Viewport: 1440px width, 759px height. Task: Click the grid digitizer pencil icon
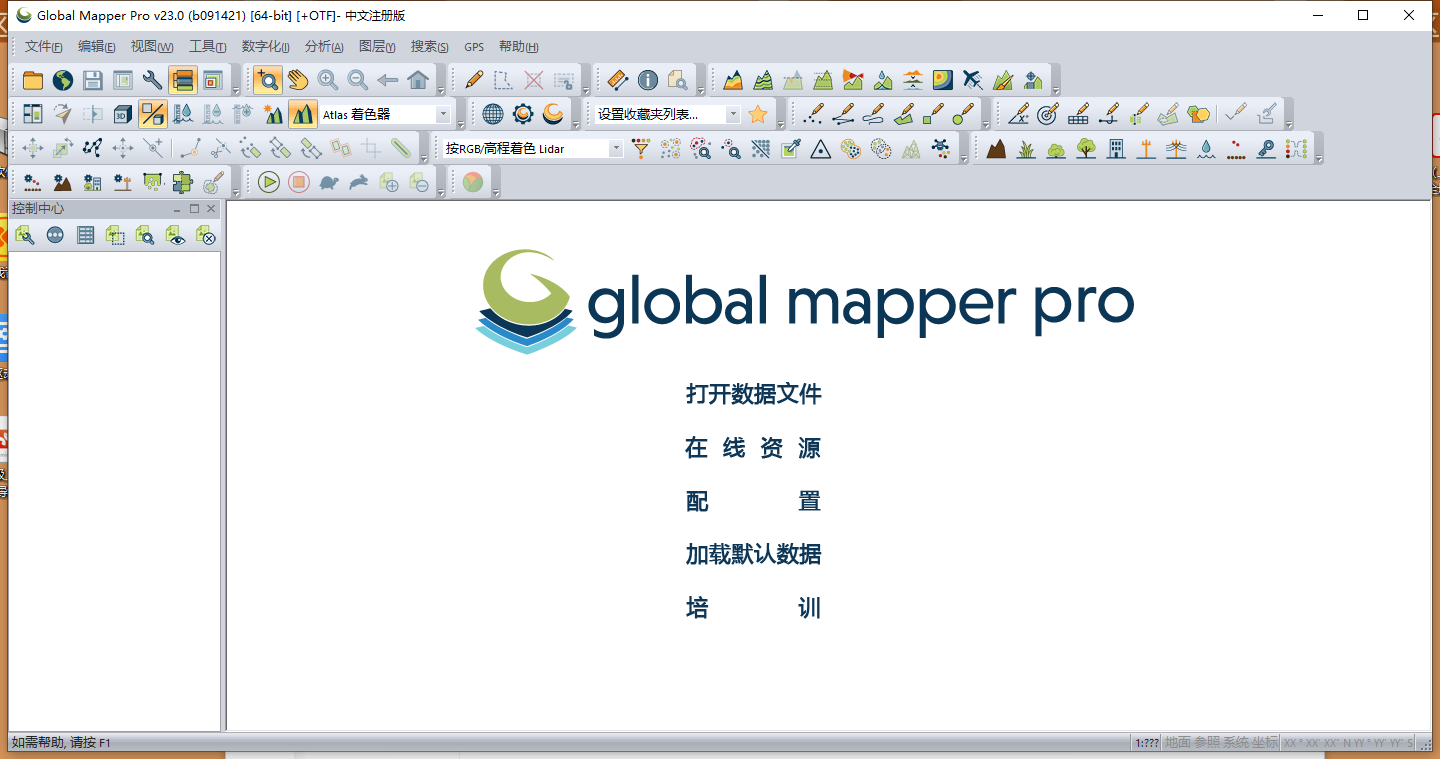pyautogui.click(x=1078, y=114)
